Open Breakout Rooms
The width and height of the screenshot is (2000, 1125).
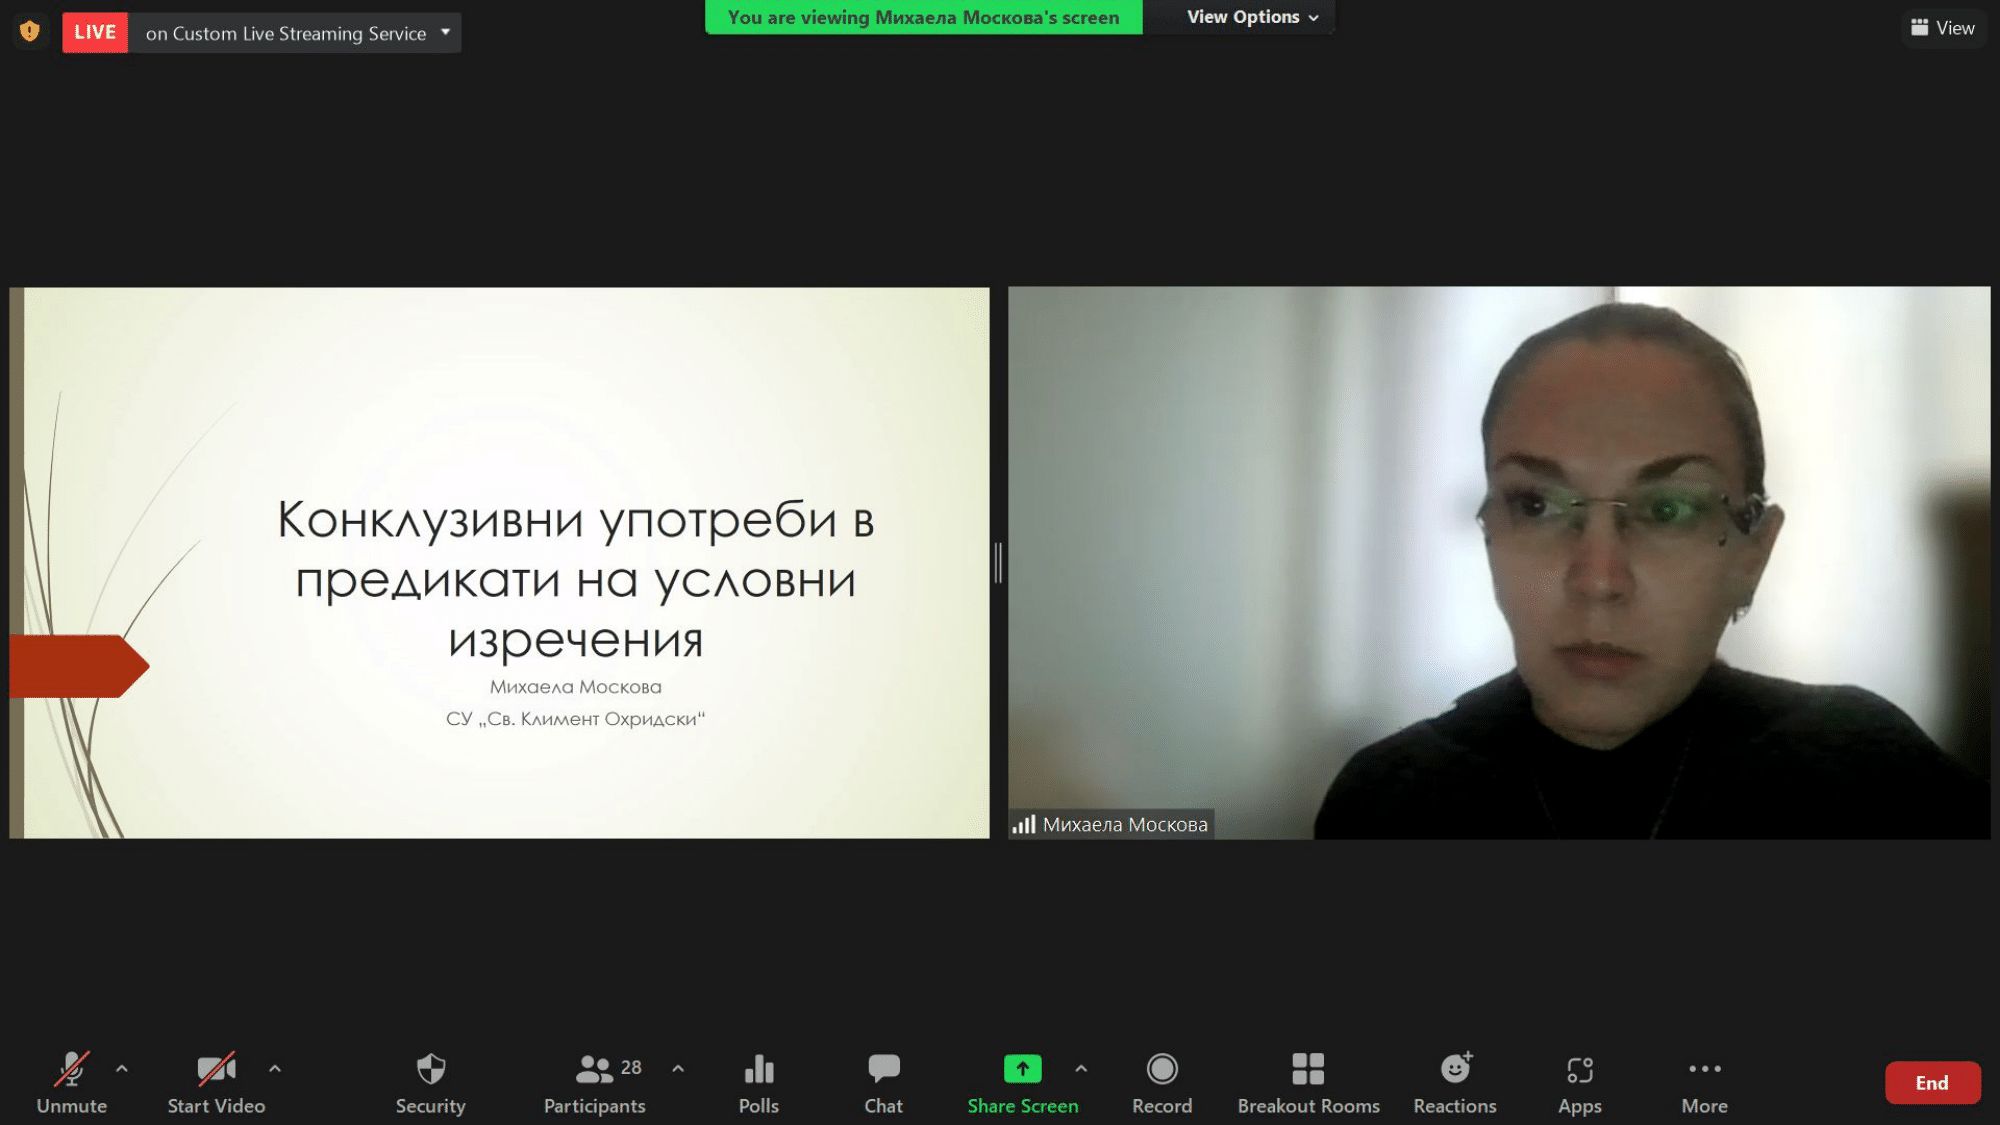coord(1307,1070)
